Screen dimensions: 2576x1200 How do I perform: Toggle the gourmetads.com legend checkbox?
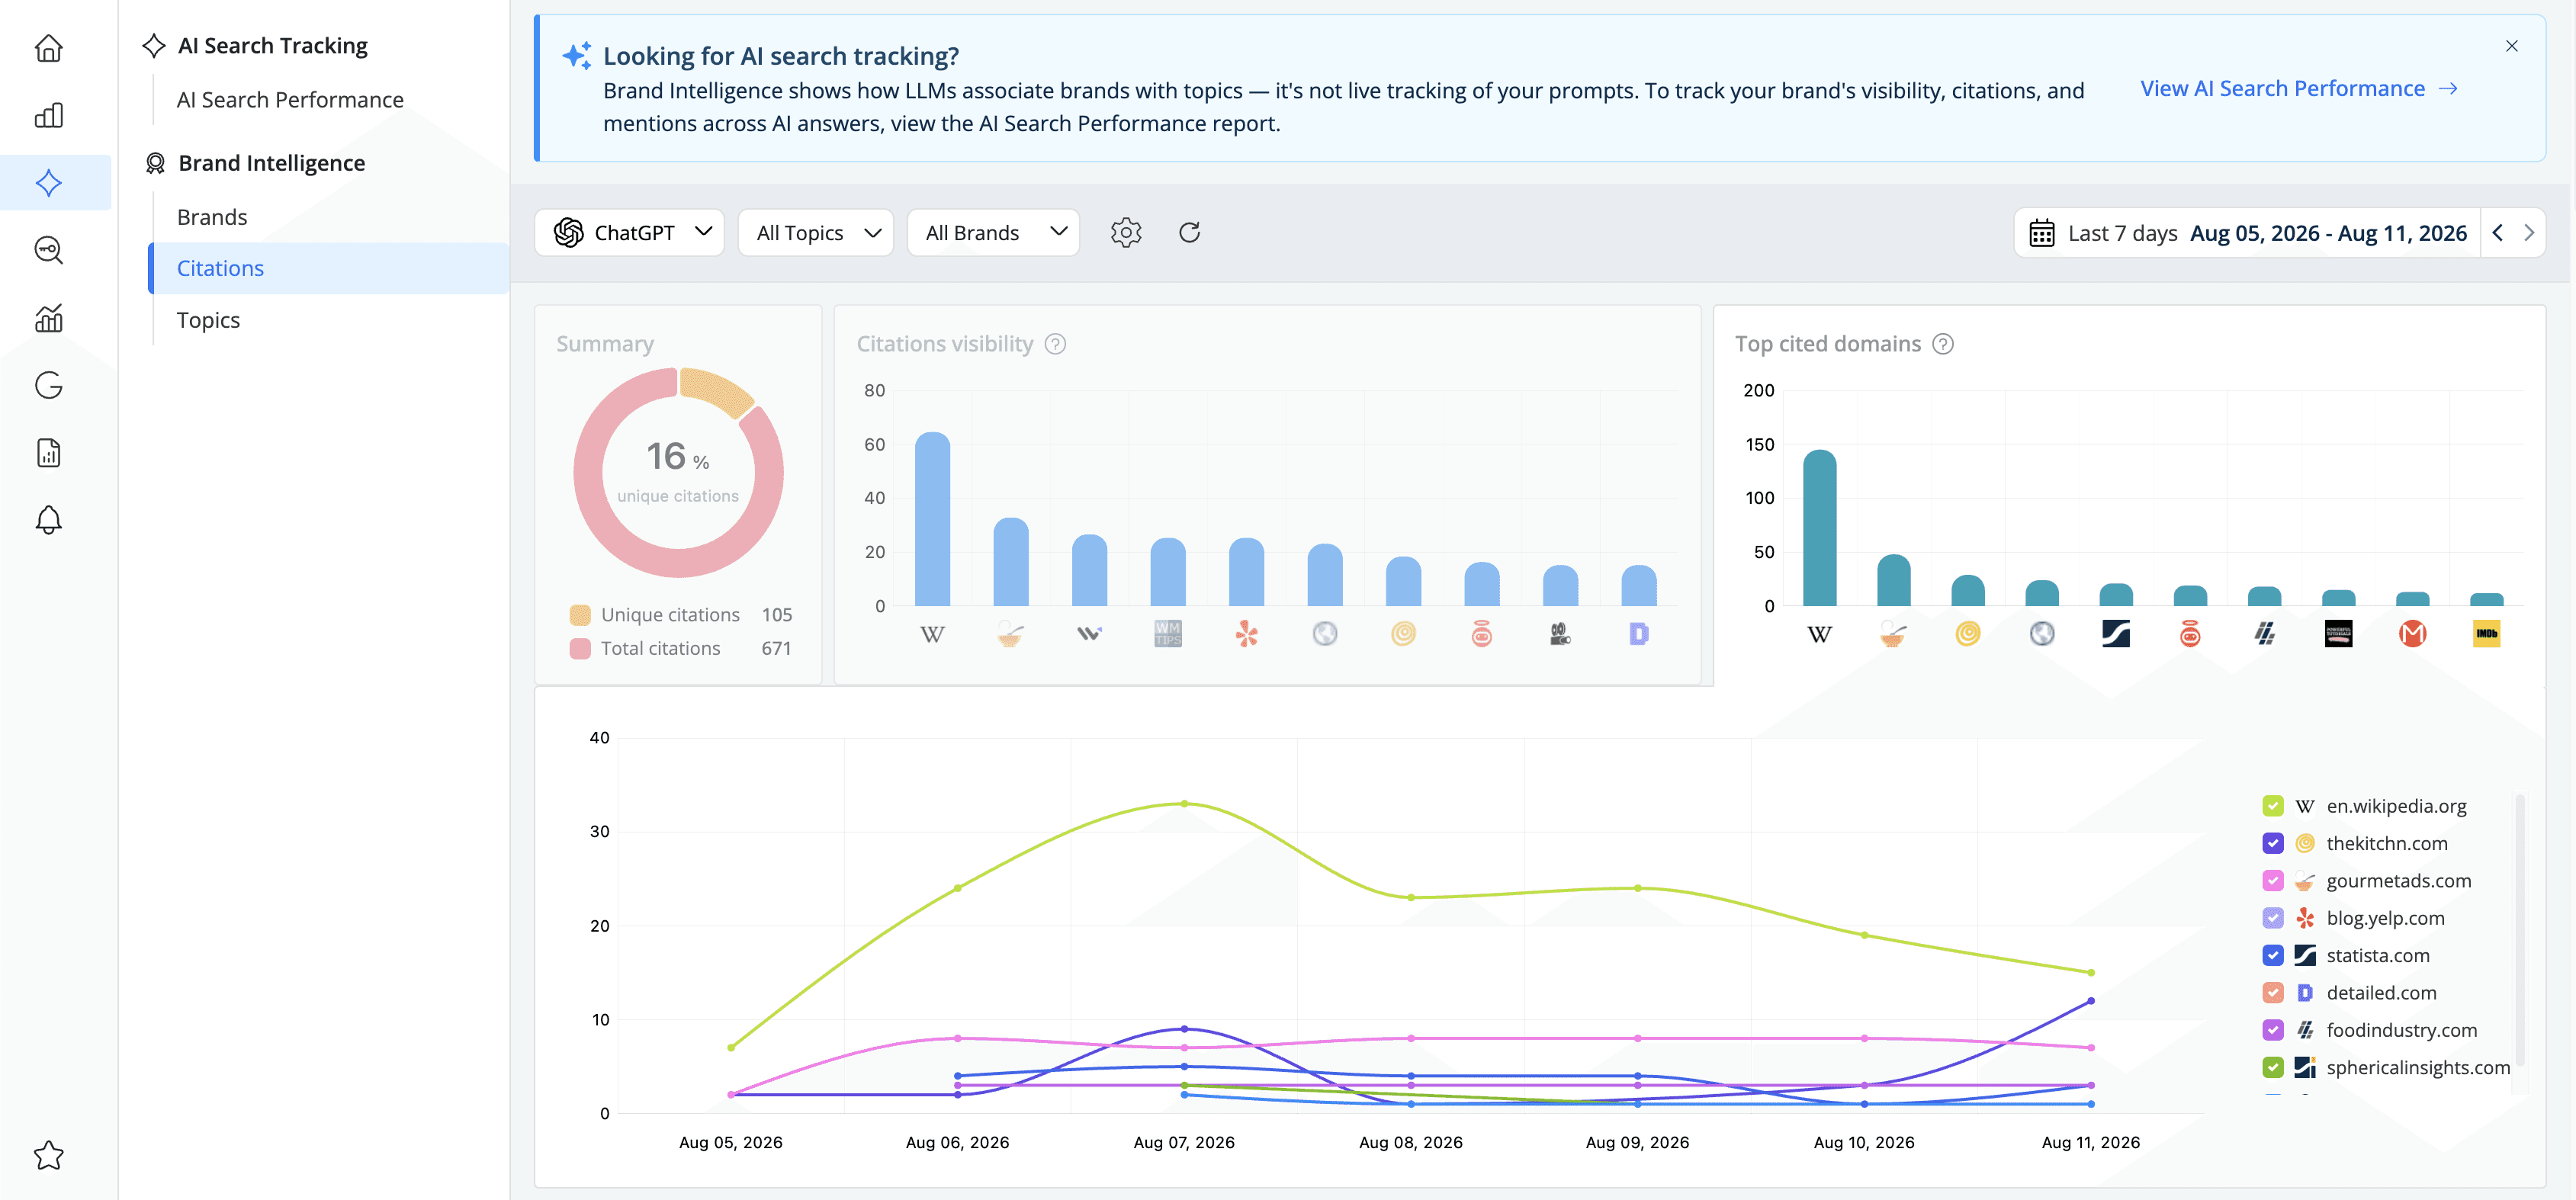coord(2272,881)
